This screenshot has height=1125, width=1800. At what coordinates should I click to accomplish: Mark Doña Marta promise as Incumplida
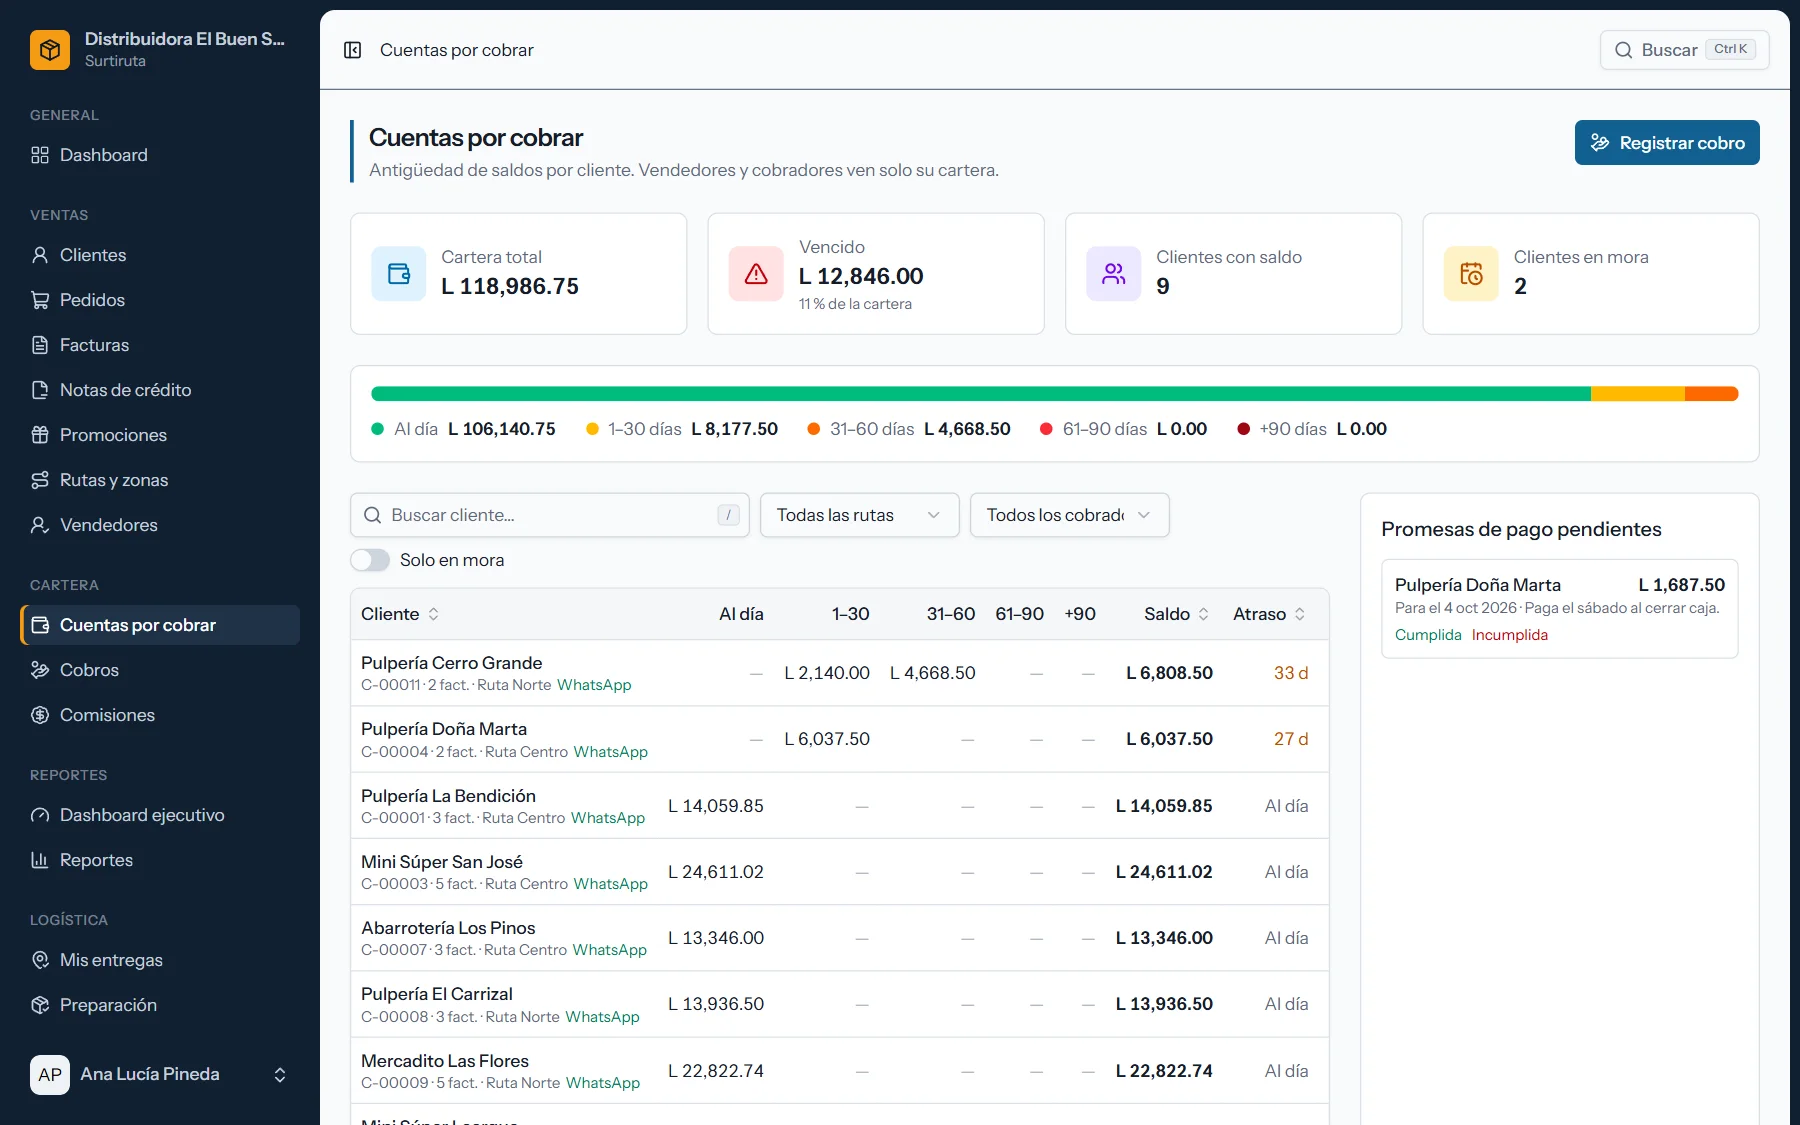pyautogui.click(x=1509, y=635)
